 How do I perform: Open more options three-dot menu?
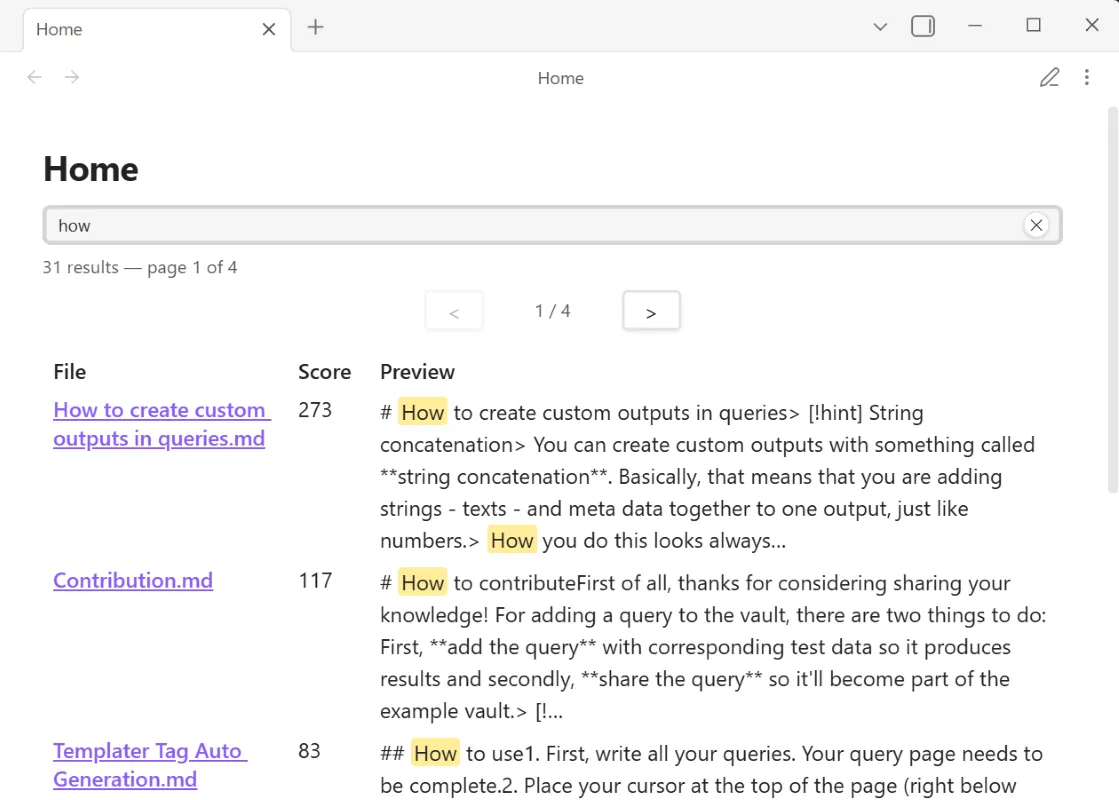[x=1086, y=77]
